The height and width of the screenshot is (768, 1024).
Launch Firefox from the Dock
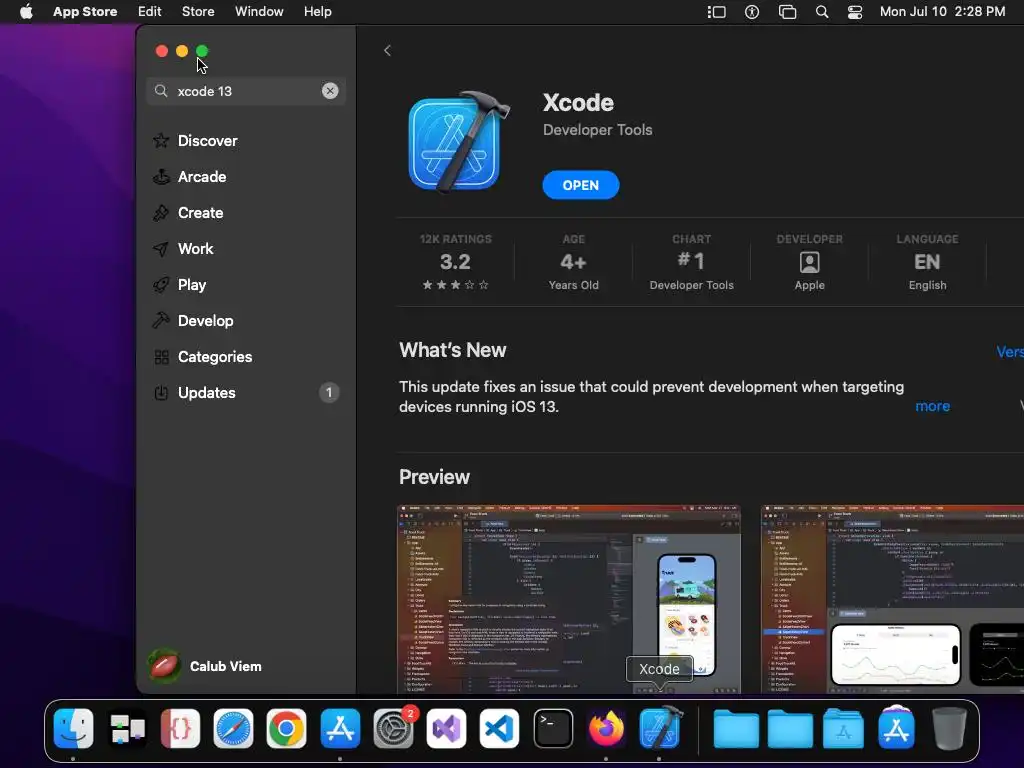[x=606, y=729]
